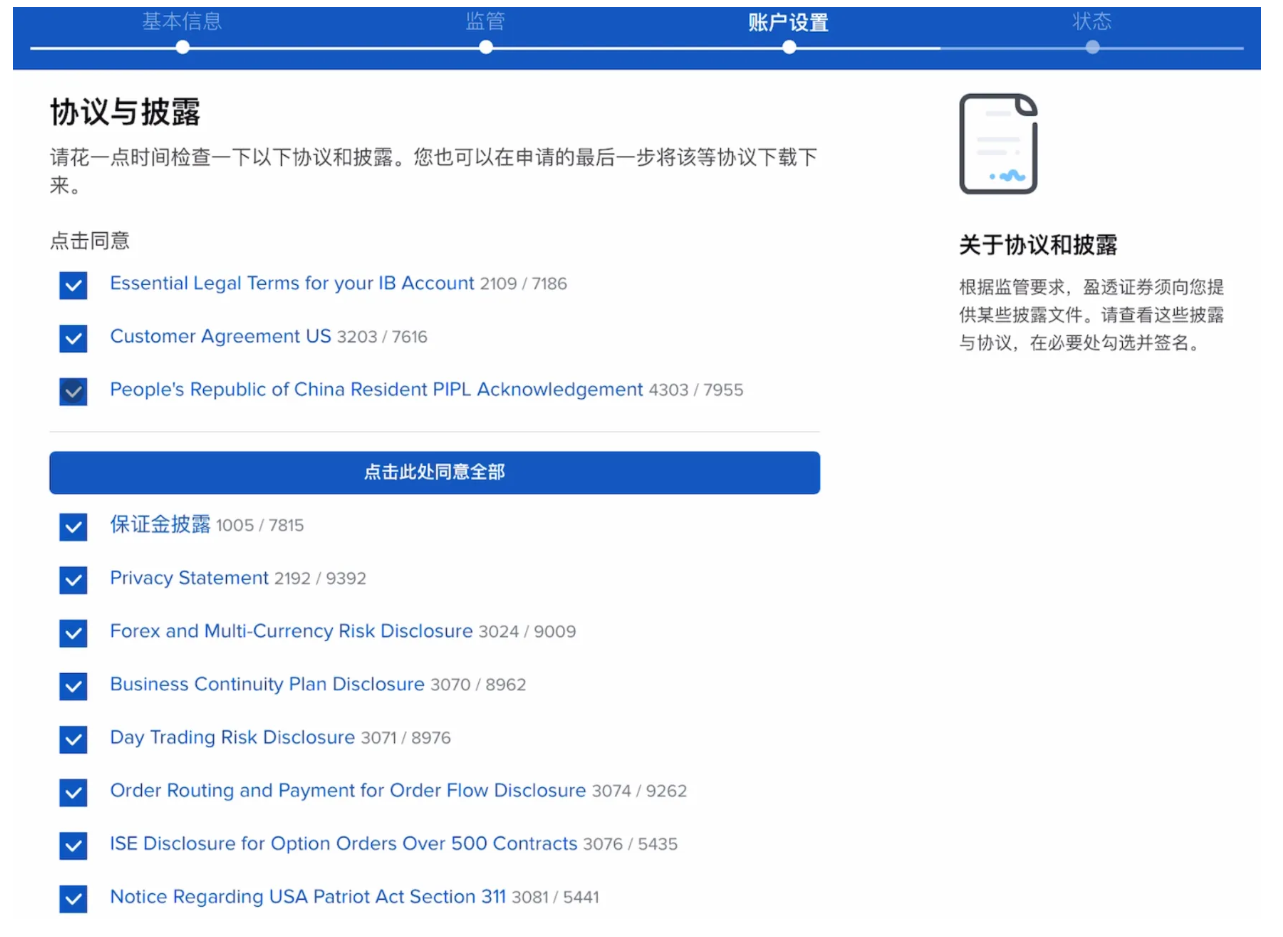Screen dimensions: 1283x937
Task: Deselect the 保证金披露 checkbox
Action: point(73,527)
